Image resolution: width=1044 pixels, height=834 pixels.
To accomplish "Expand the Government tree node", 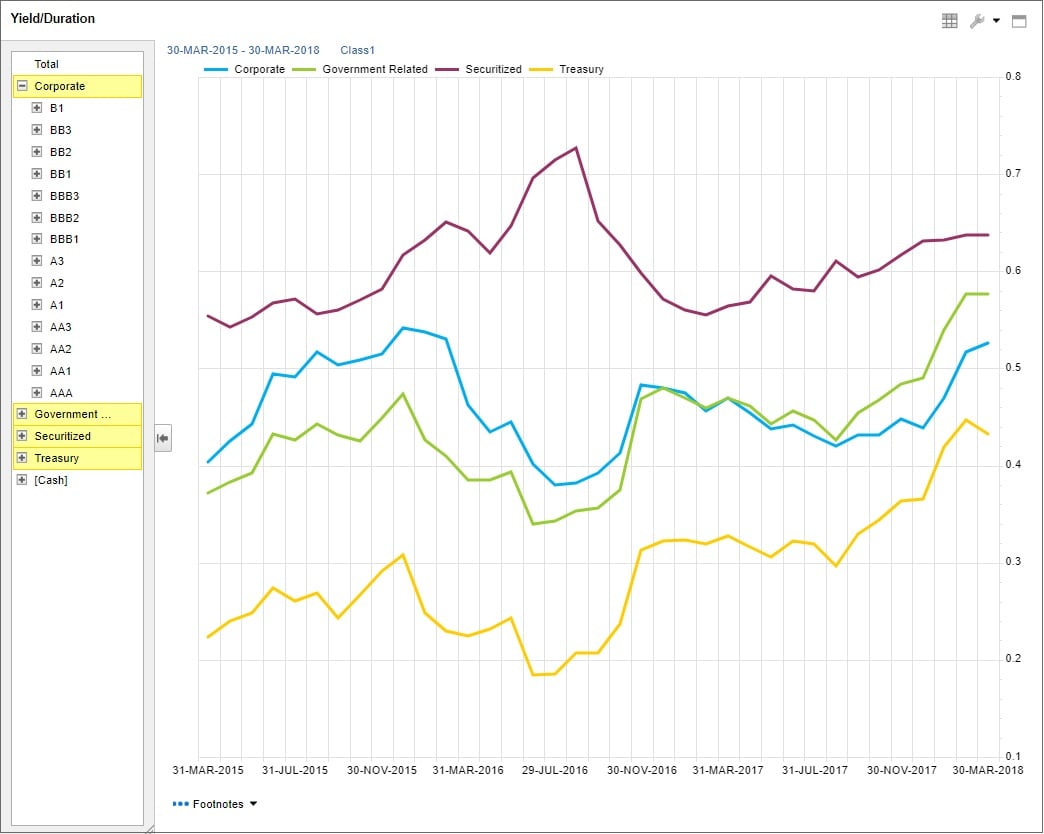I will click(x=22, y=415).
